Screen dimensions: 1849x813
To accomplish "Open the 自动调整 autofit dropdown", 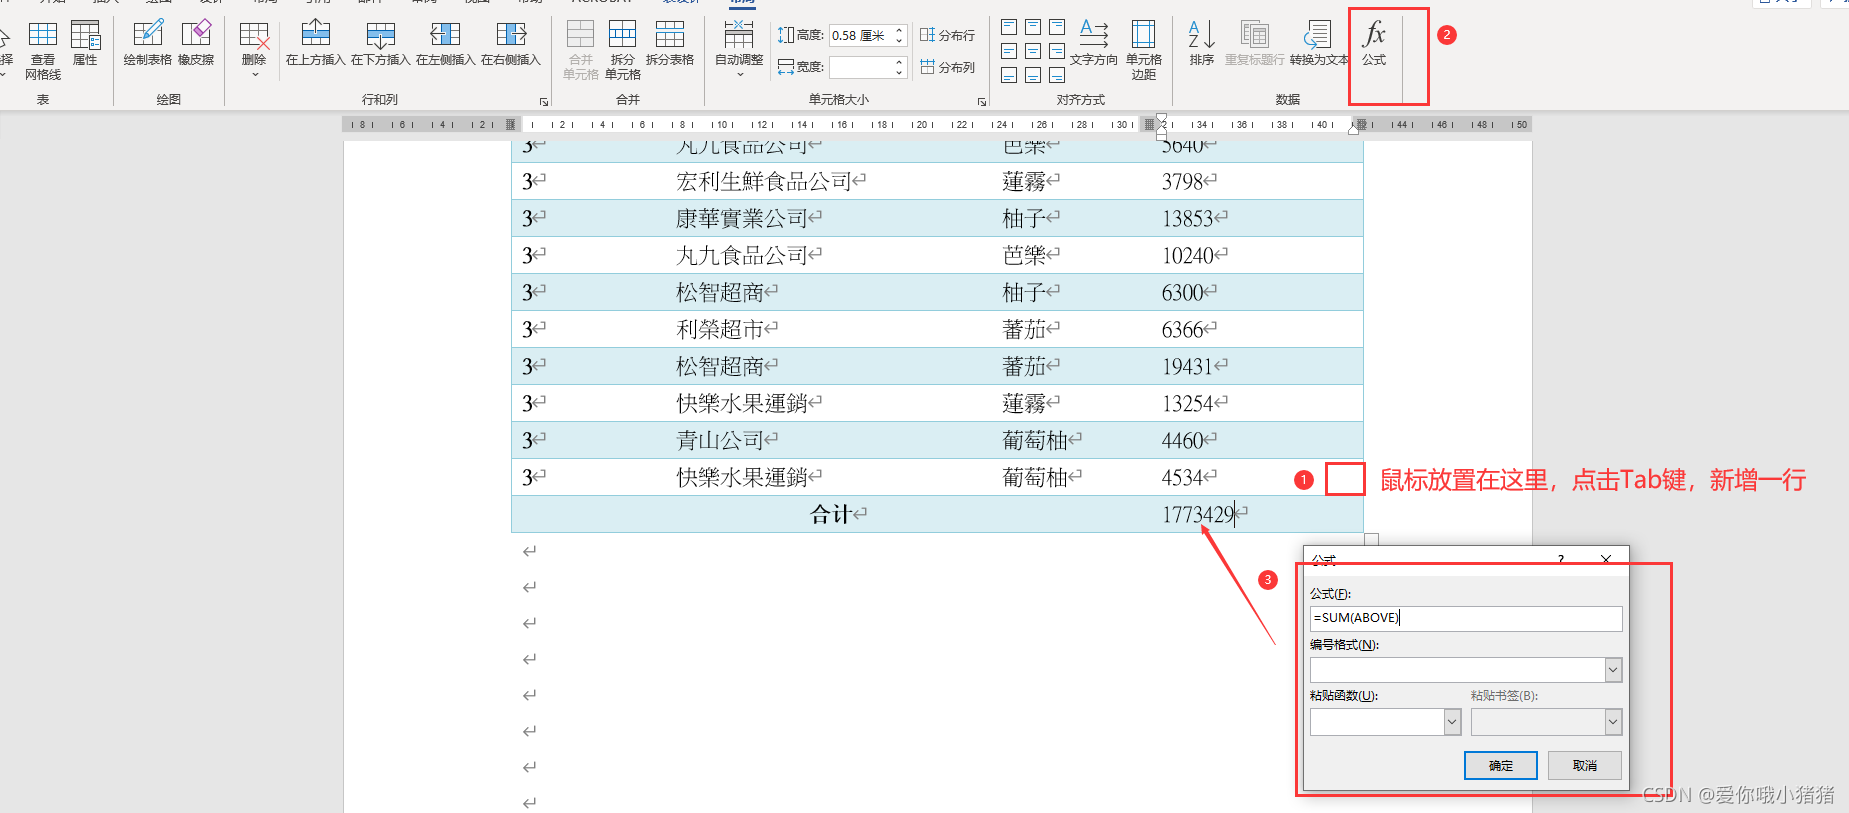I will [739, 49].
